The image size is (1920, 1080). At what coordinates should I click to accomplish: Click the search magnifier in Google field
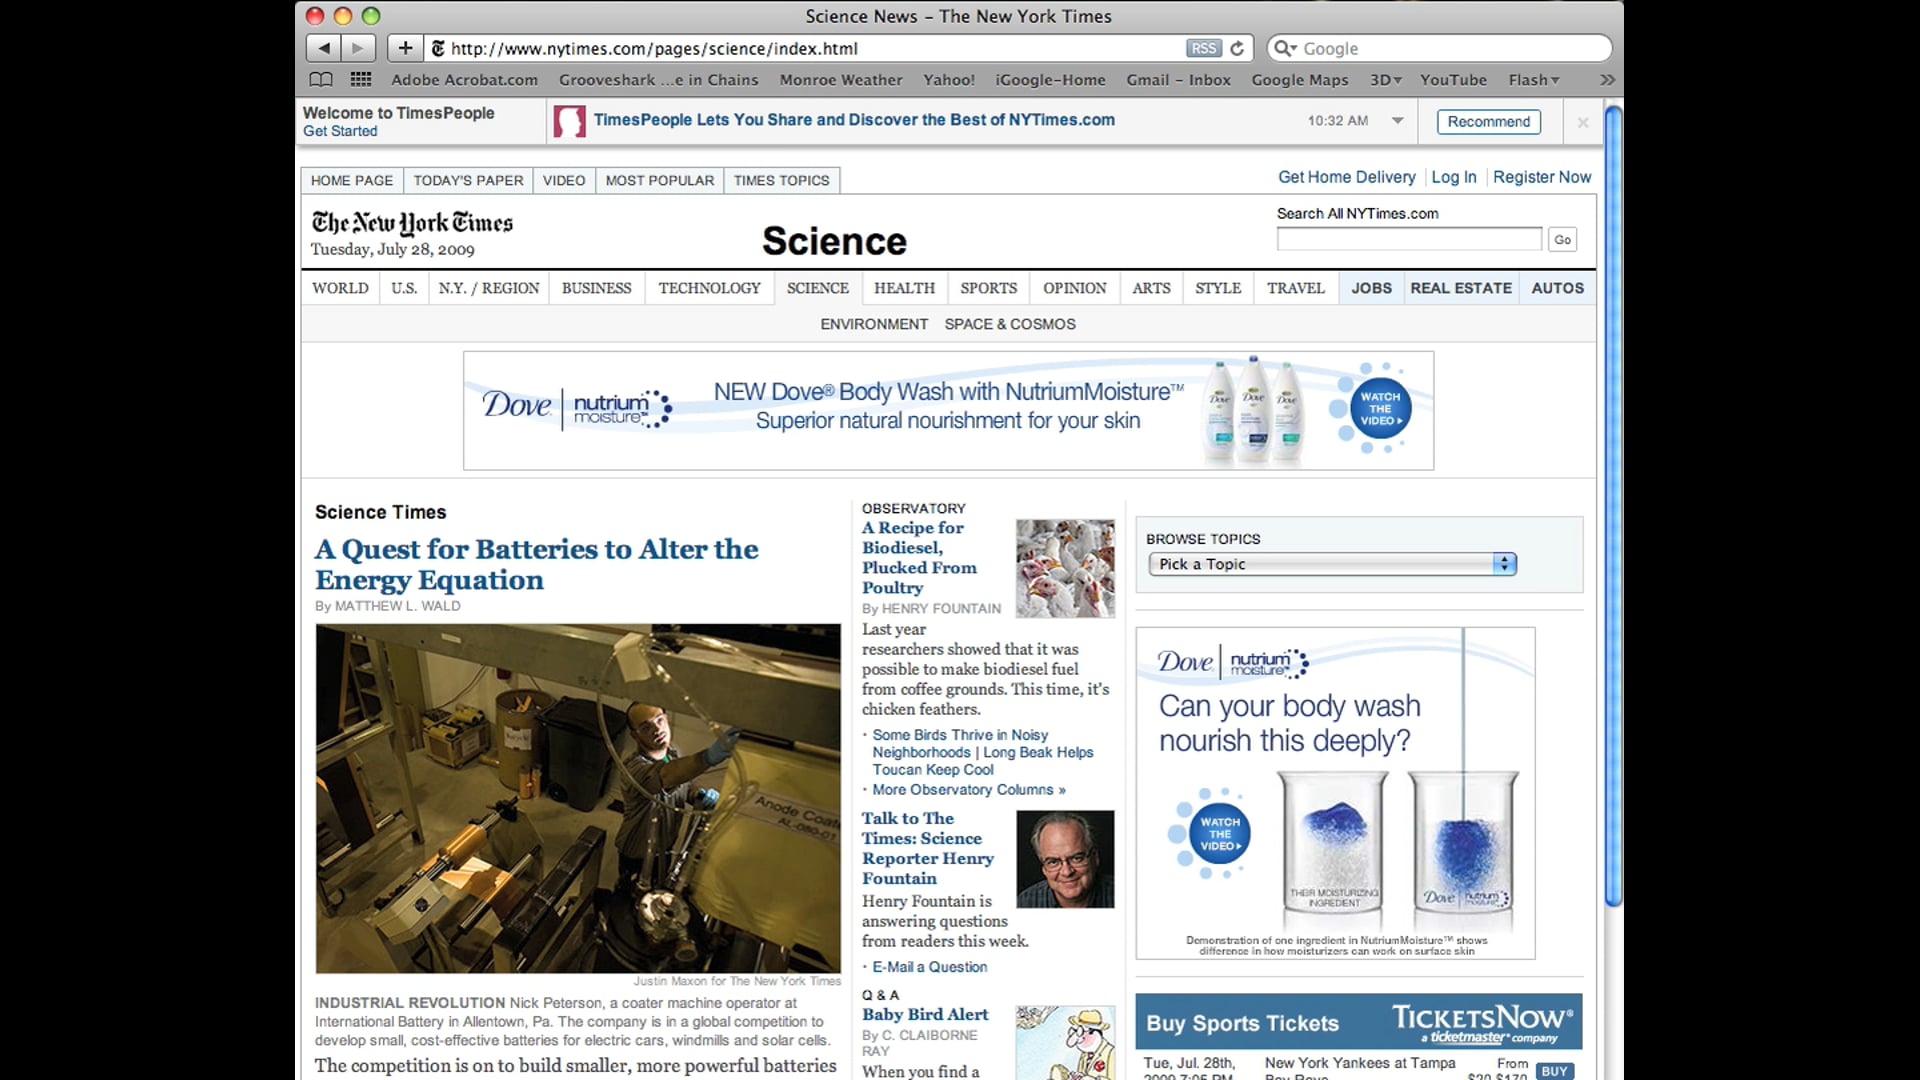pos(1284,48)
